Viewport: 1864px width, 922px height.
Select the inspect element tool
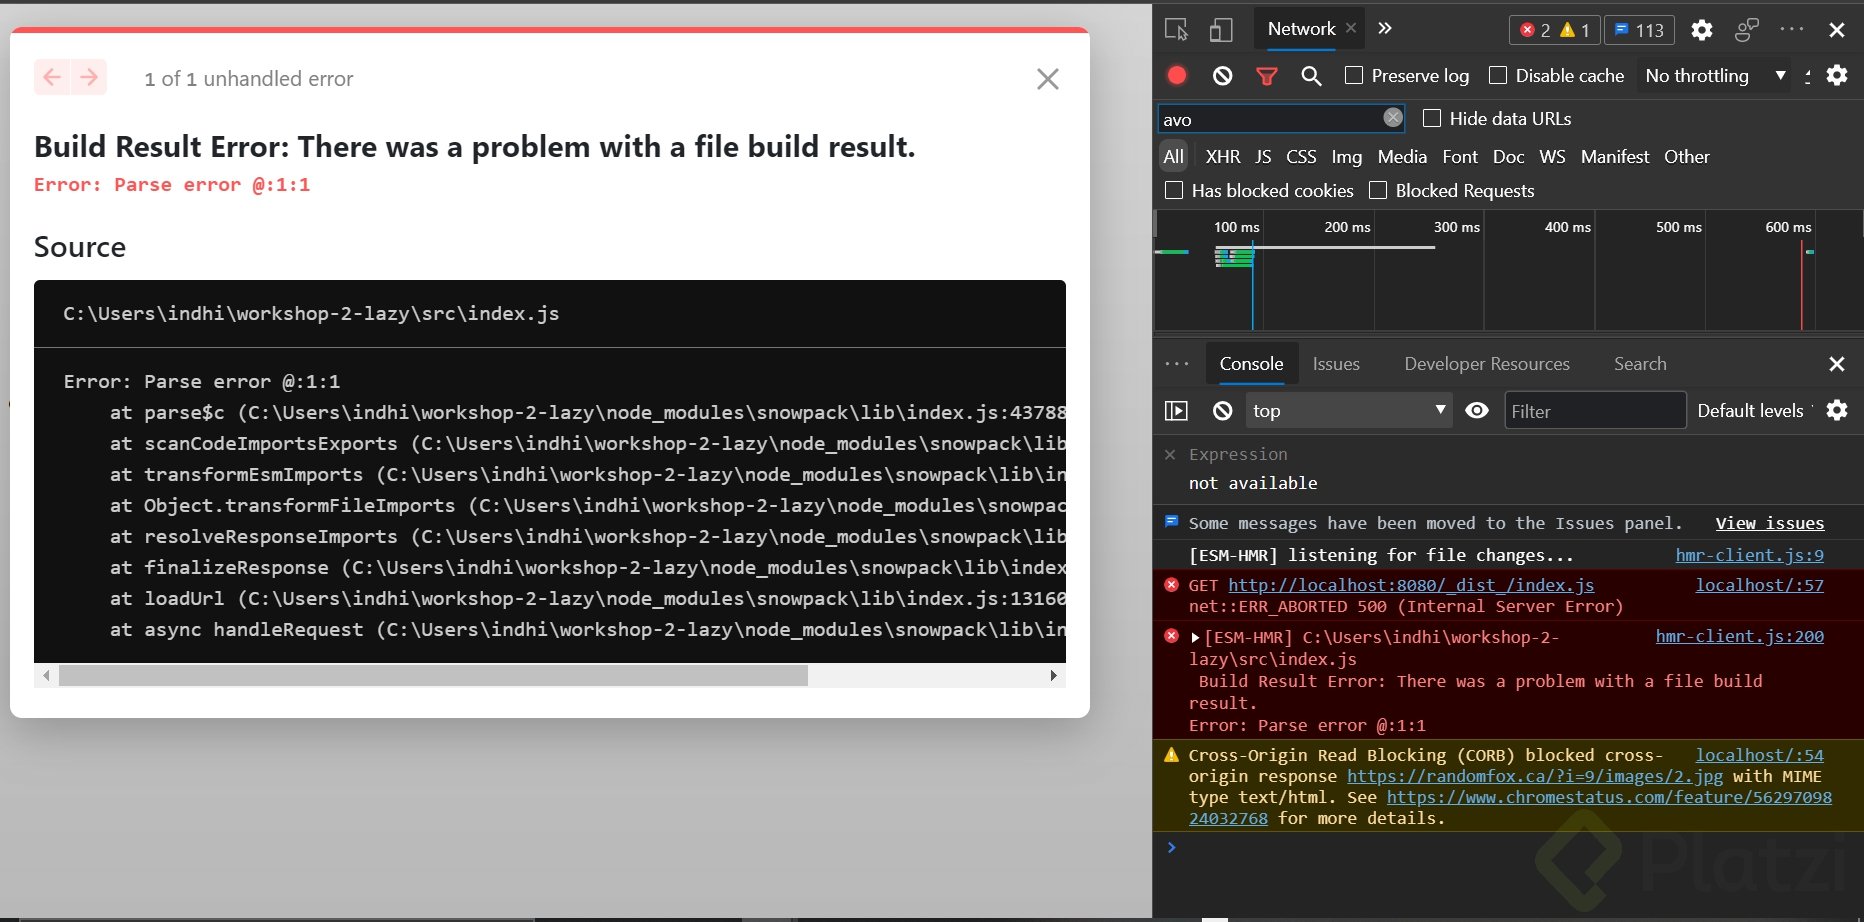point(1177,30)
